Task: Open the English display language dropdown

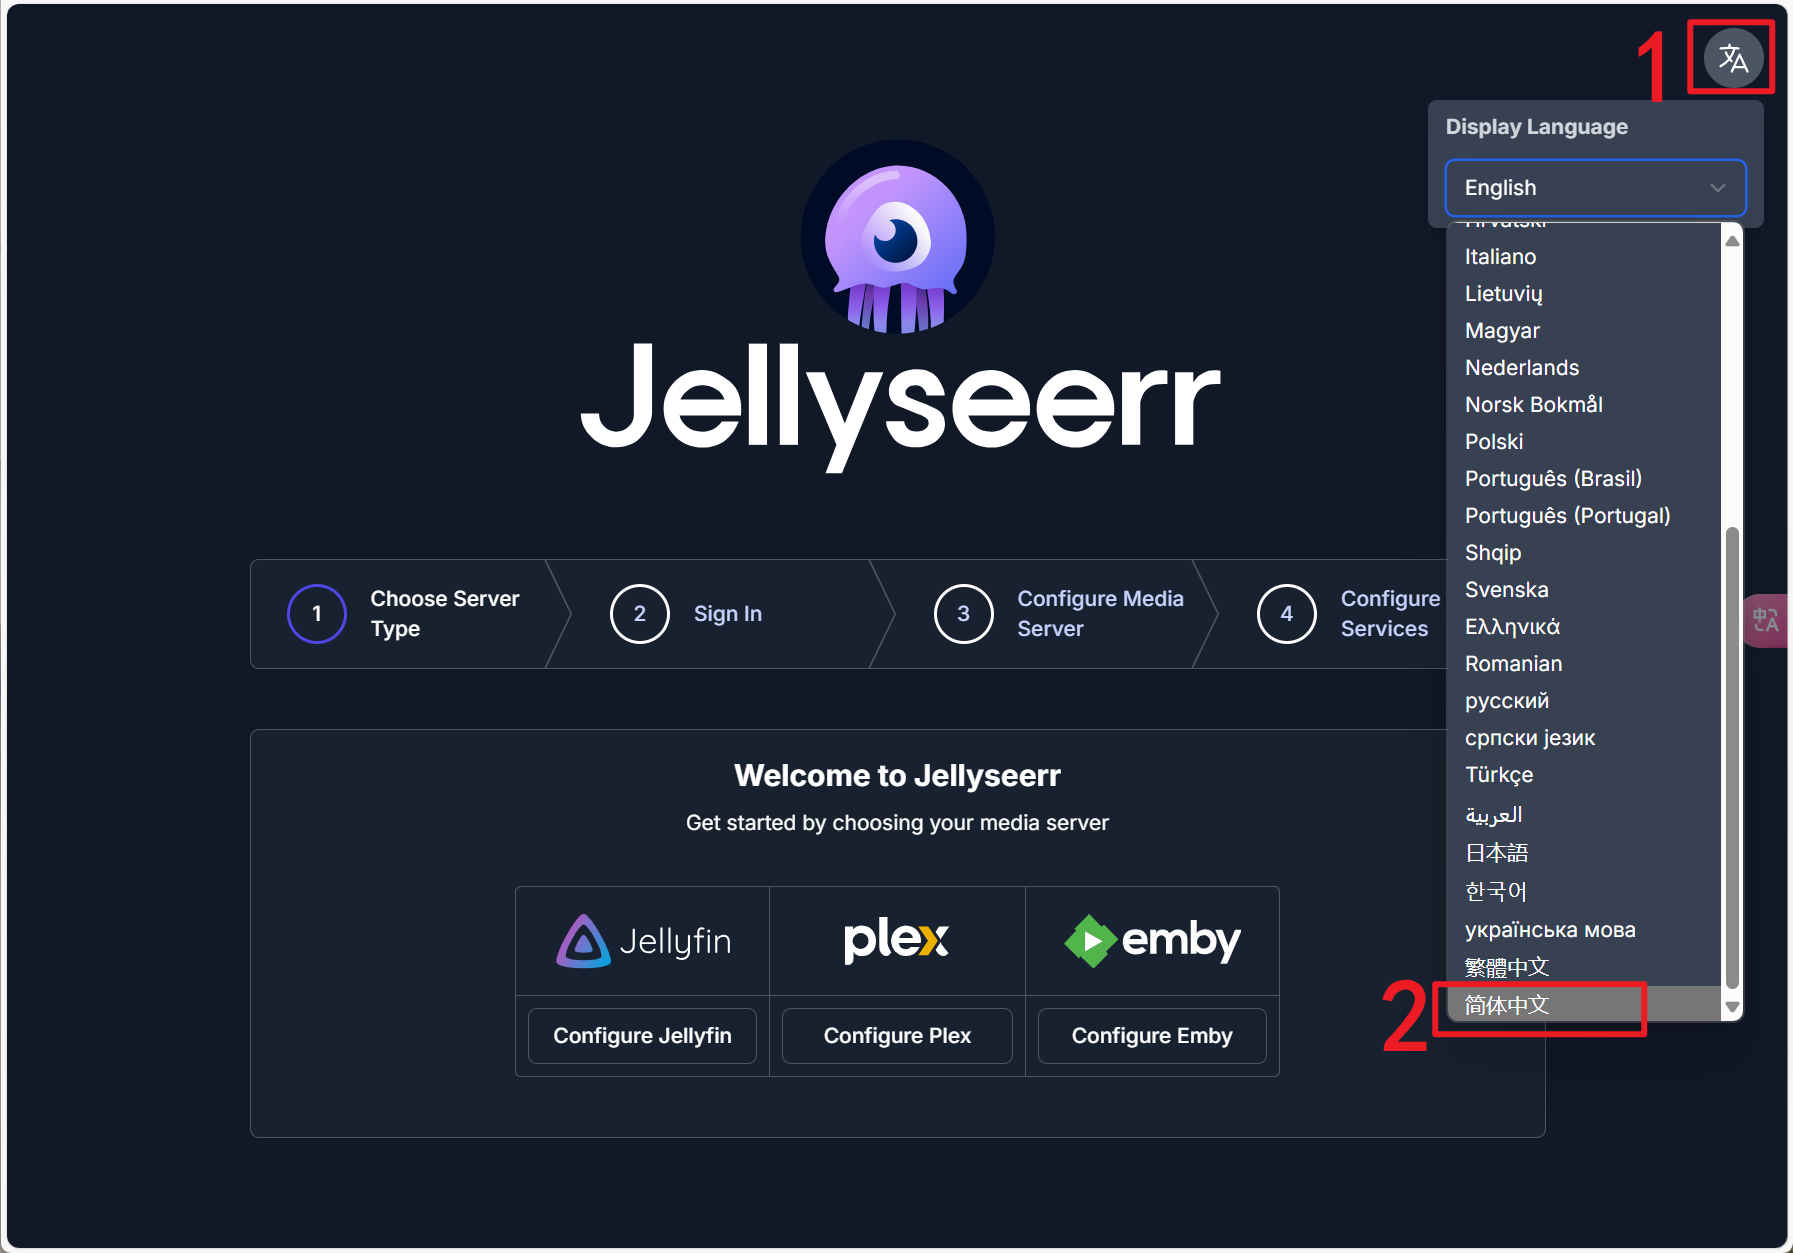Action: click(x=1595, y=188)
